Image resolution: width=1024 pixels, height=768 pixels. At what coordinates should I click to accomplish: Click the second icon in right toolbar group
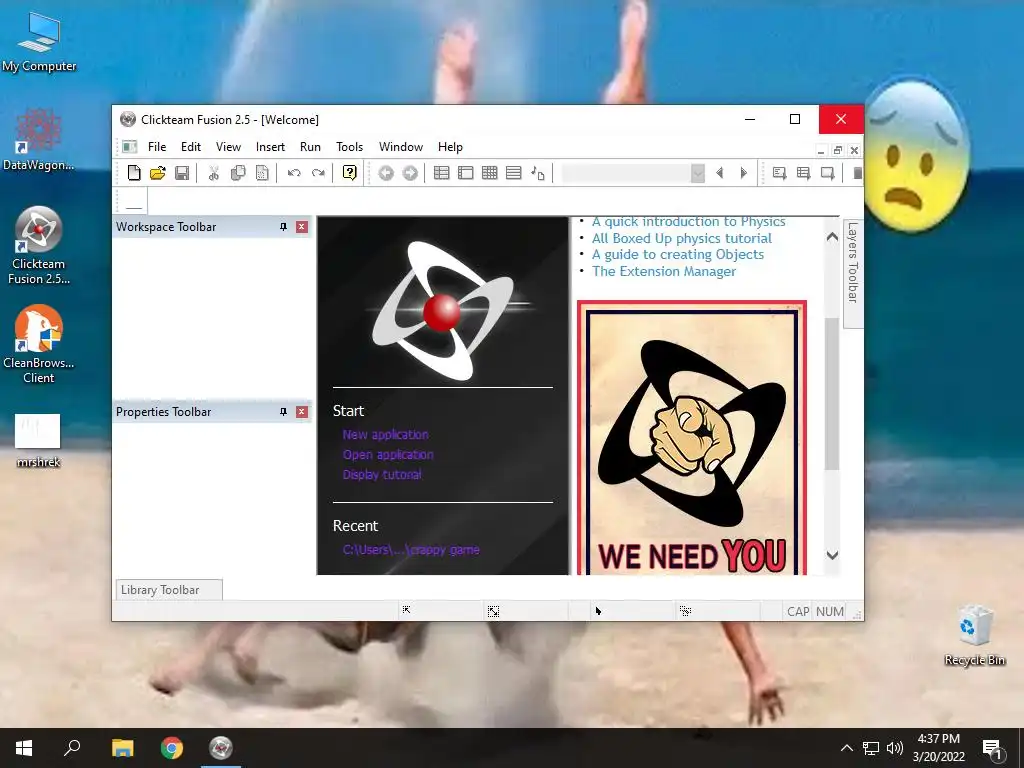[x=803, y=173]
